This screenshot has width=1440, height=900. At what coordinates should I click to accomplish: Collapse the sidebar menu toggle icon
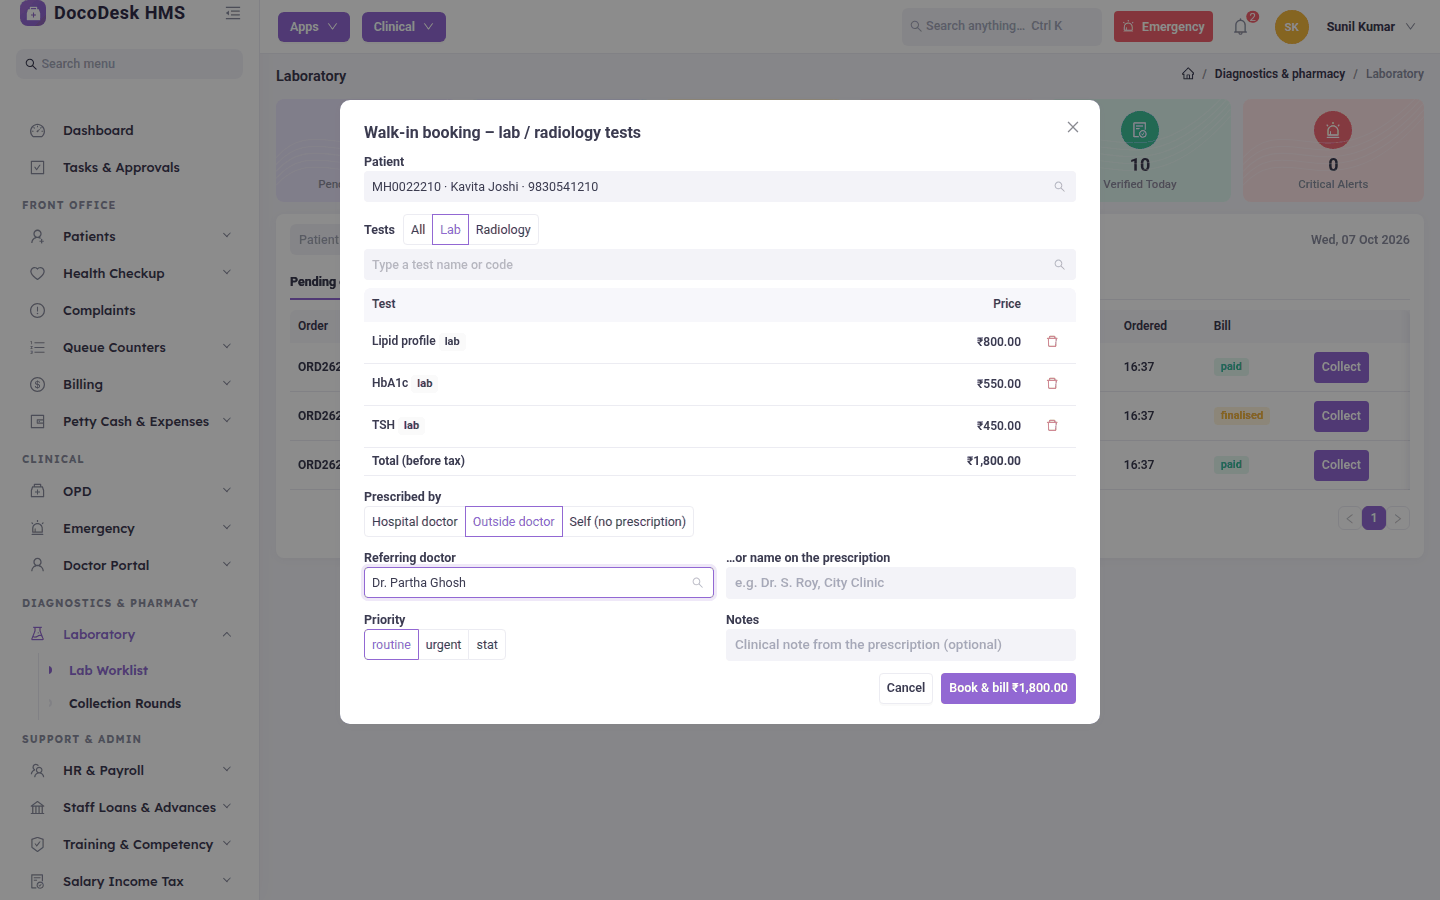pos(233,13)
